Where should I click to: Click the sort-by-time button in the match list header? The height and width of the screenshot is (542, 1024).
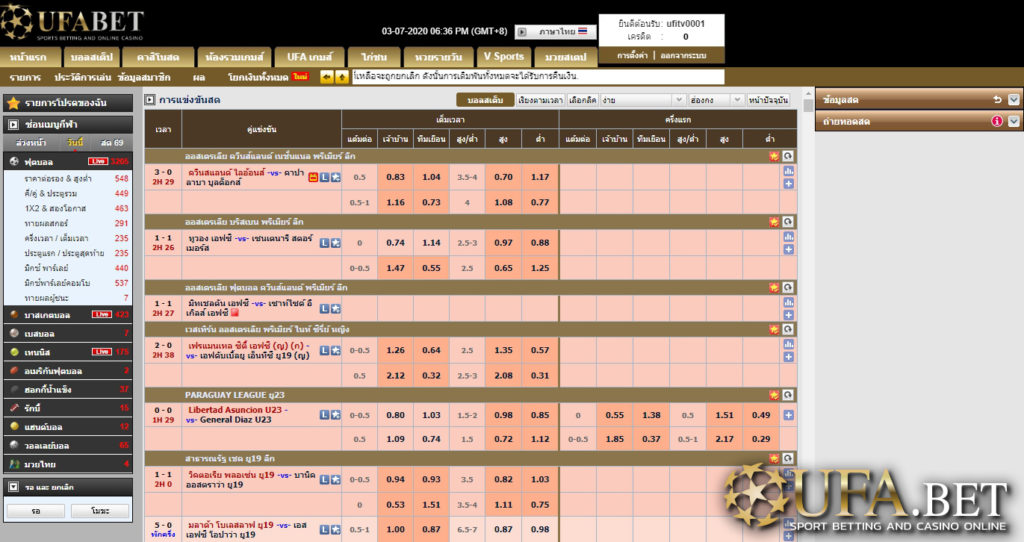tap(540, 100)
